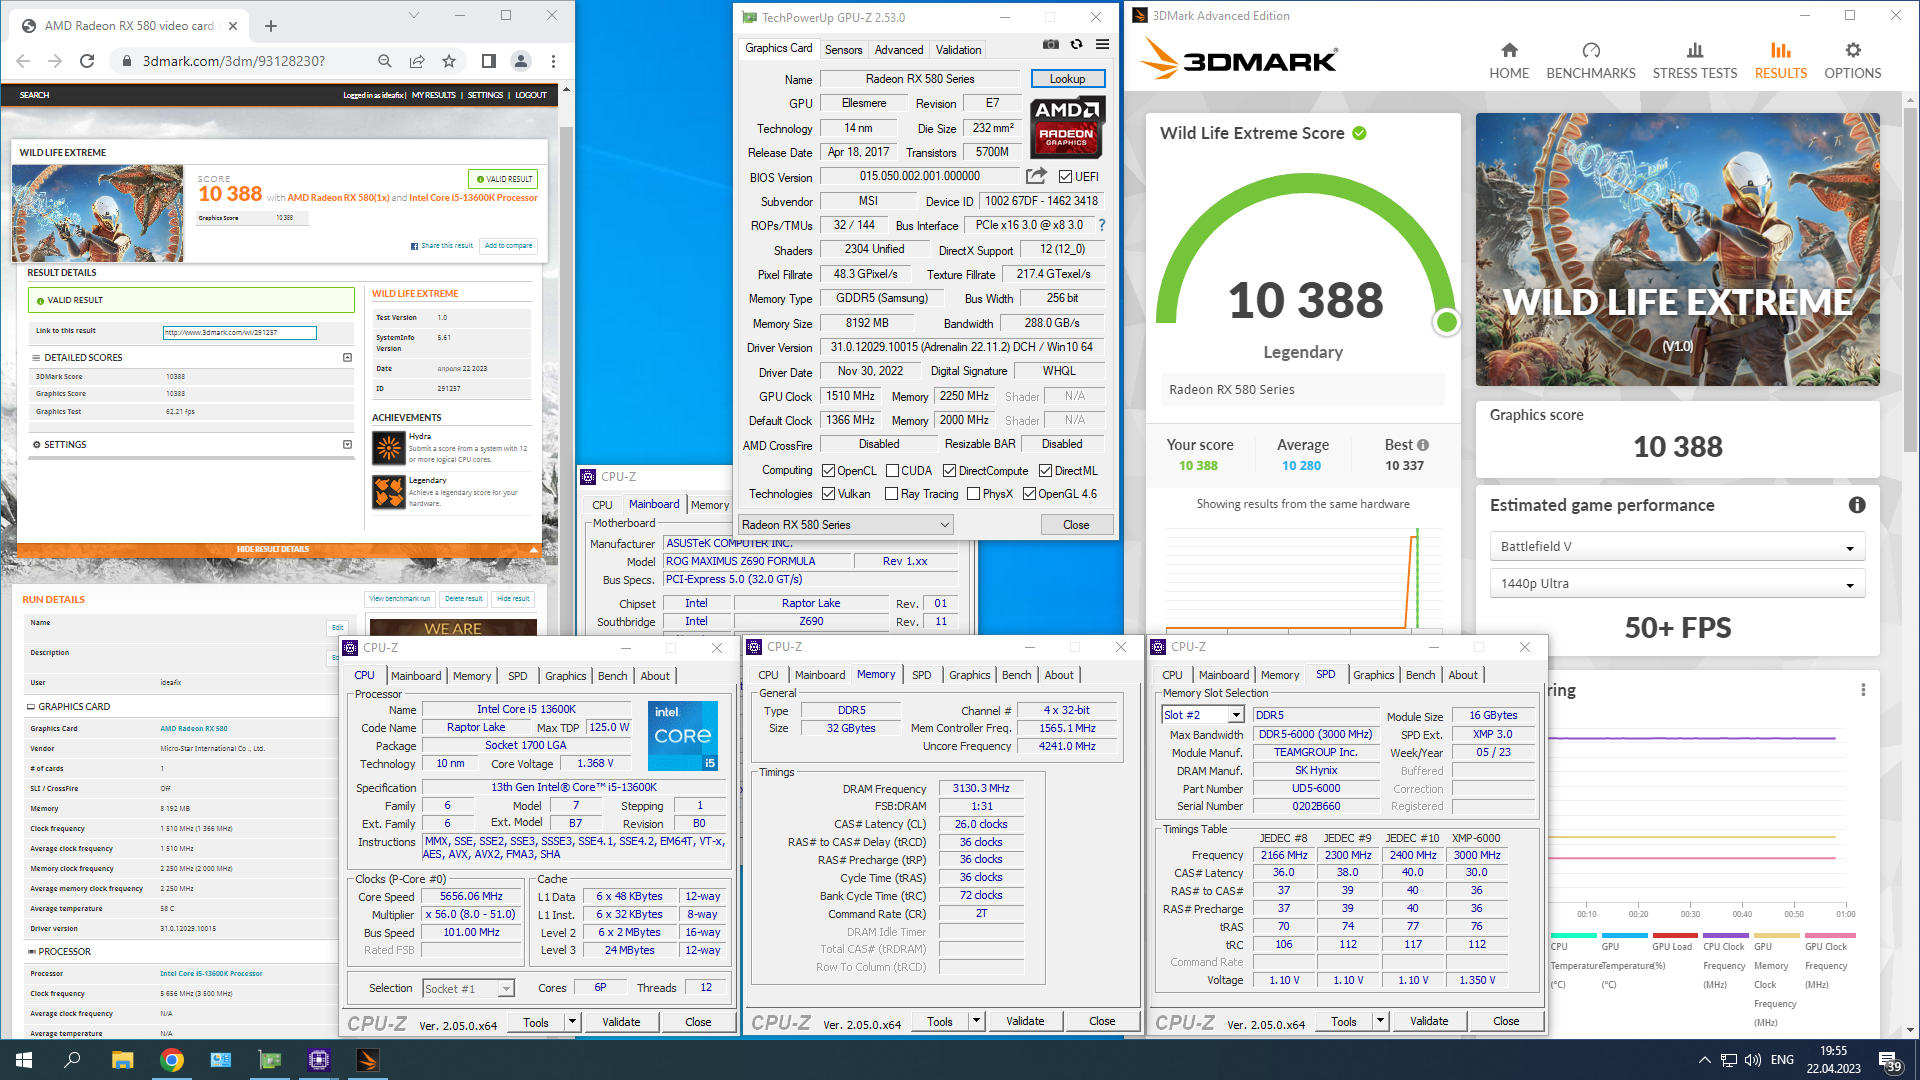
Task: Open 3DMark BENCHMARKS section
Action: [1591, 61]
